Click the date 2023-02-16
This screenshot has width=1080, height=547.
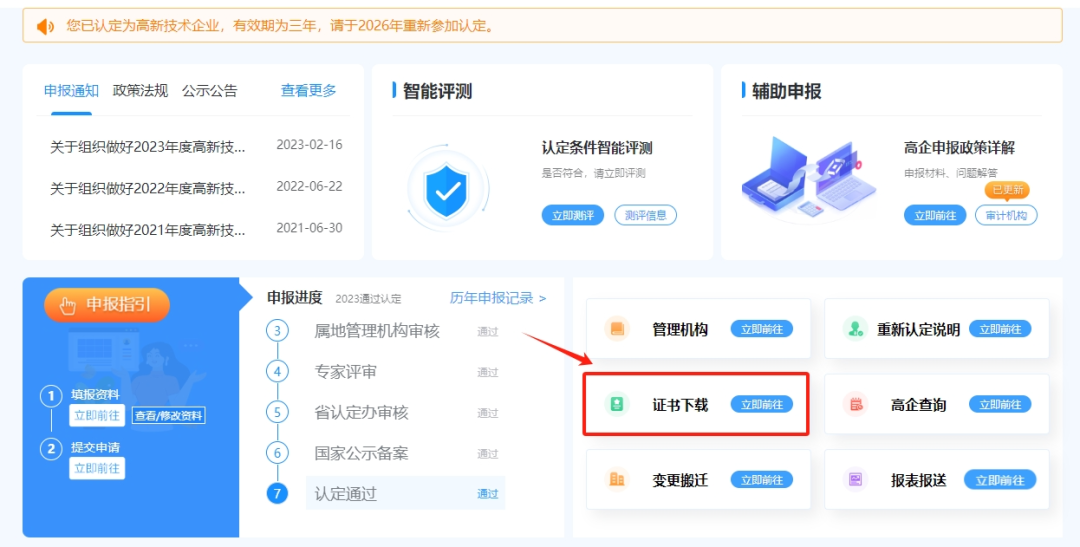309,145
